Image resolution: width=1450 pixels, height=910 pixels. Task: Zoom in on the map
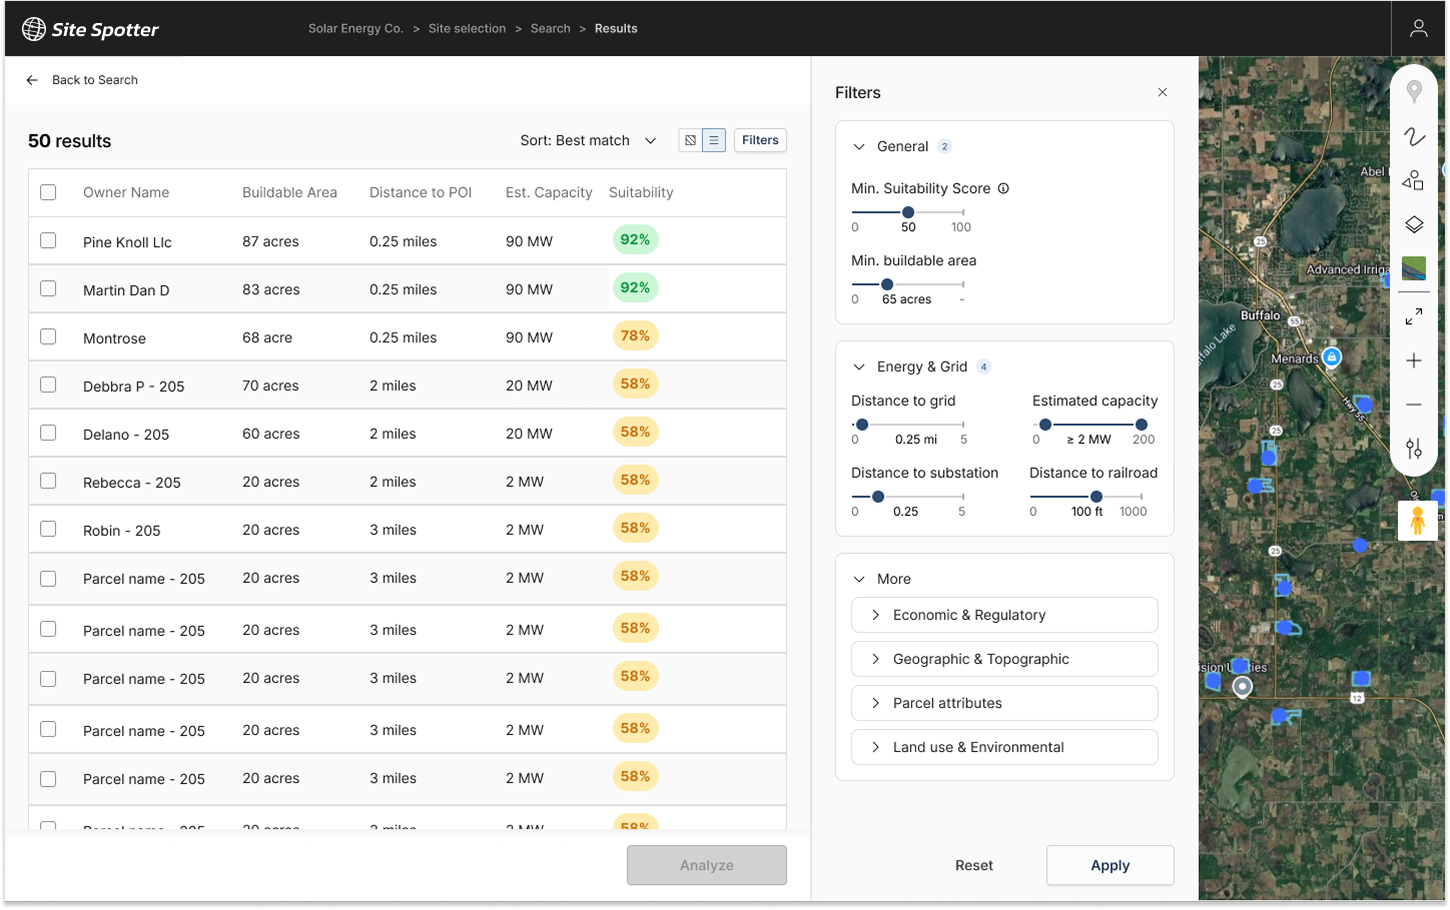point(1414,360)
